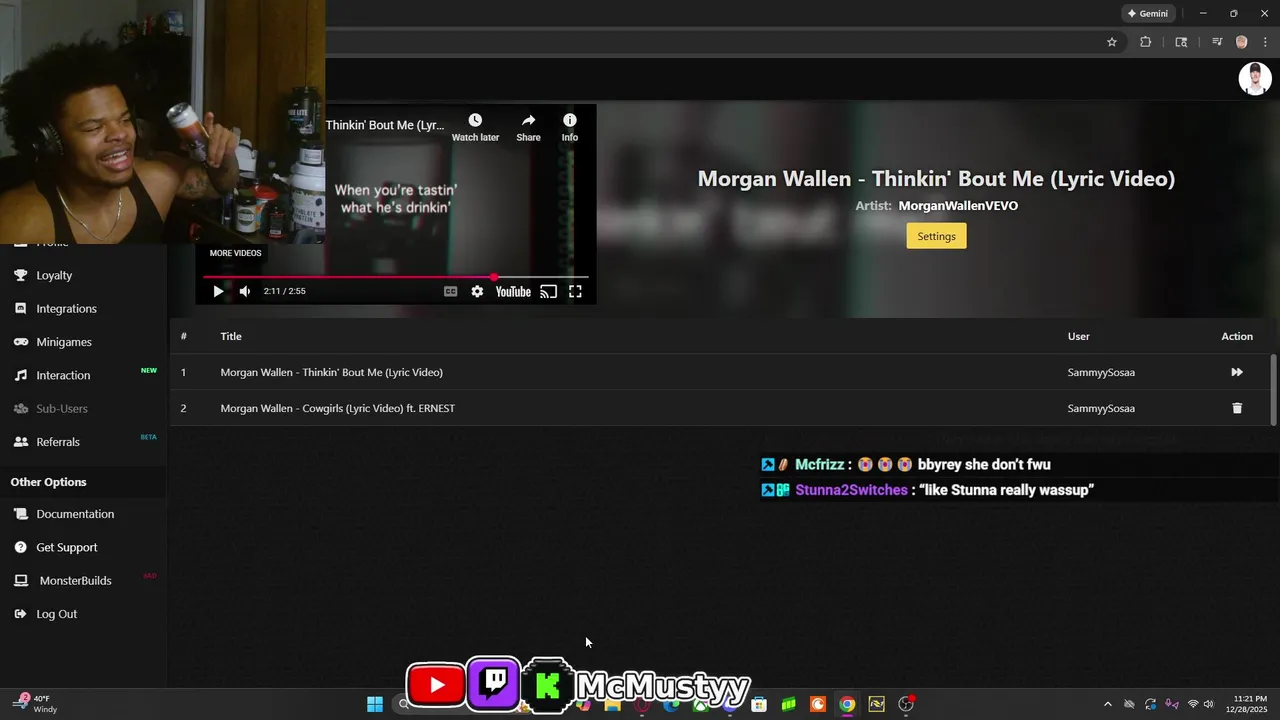
Task: Delete the Cowgirls song from queue
Action: 1237,408
